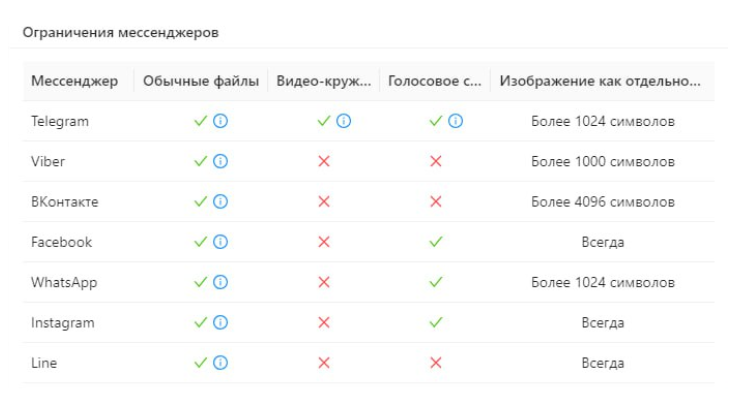Click info icon for Telegram regular files
This screenshot has height=405, width=740.
click(221, 121)
